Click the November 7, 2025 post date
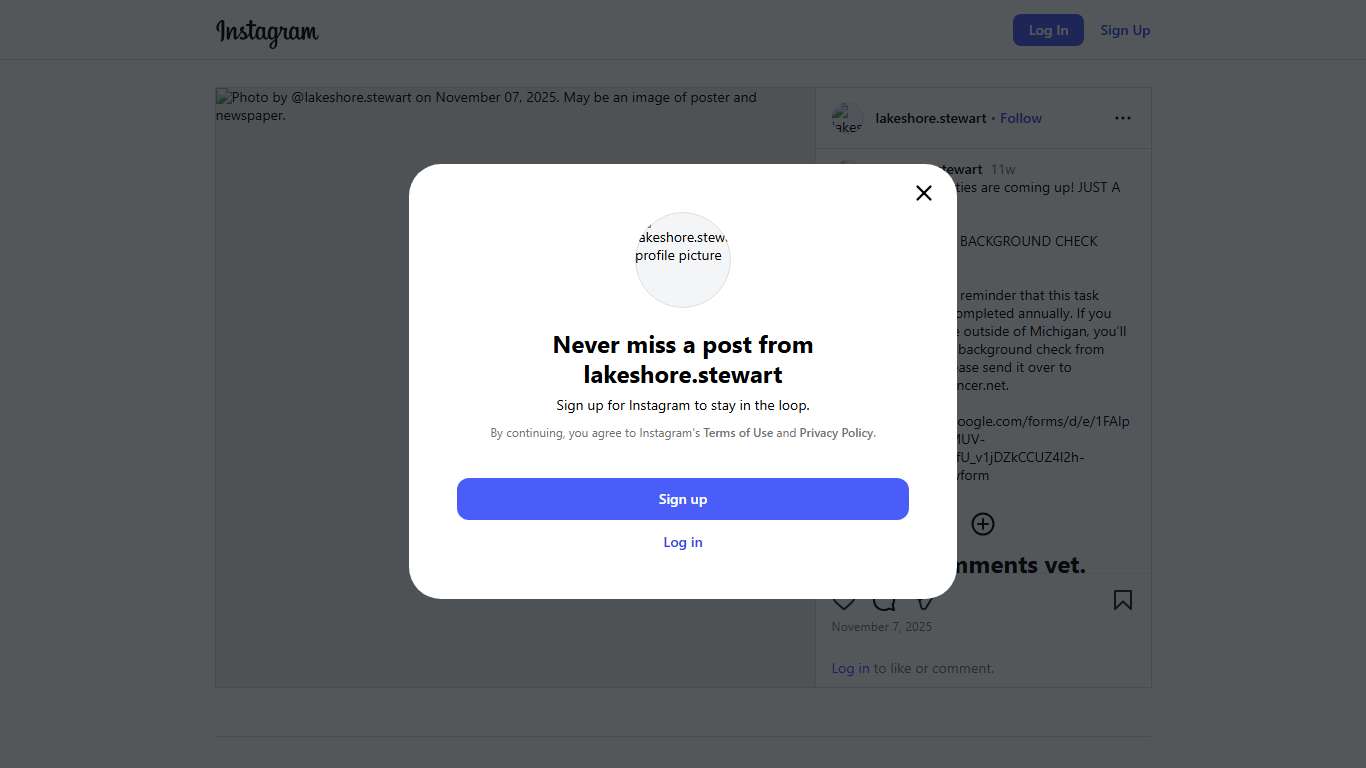This screenshot has height=768, width=1366. (881, 627)
